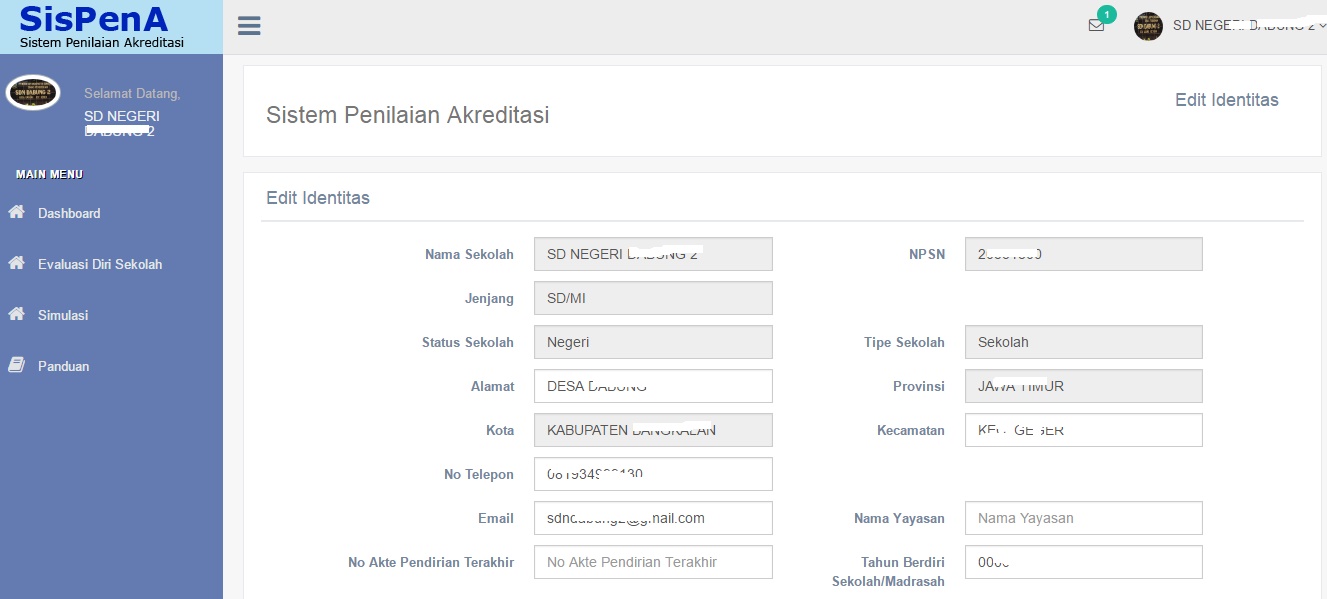Select the Dashboard home icon
1327x599 pixels.
(18, 213)
